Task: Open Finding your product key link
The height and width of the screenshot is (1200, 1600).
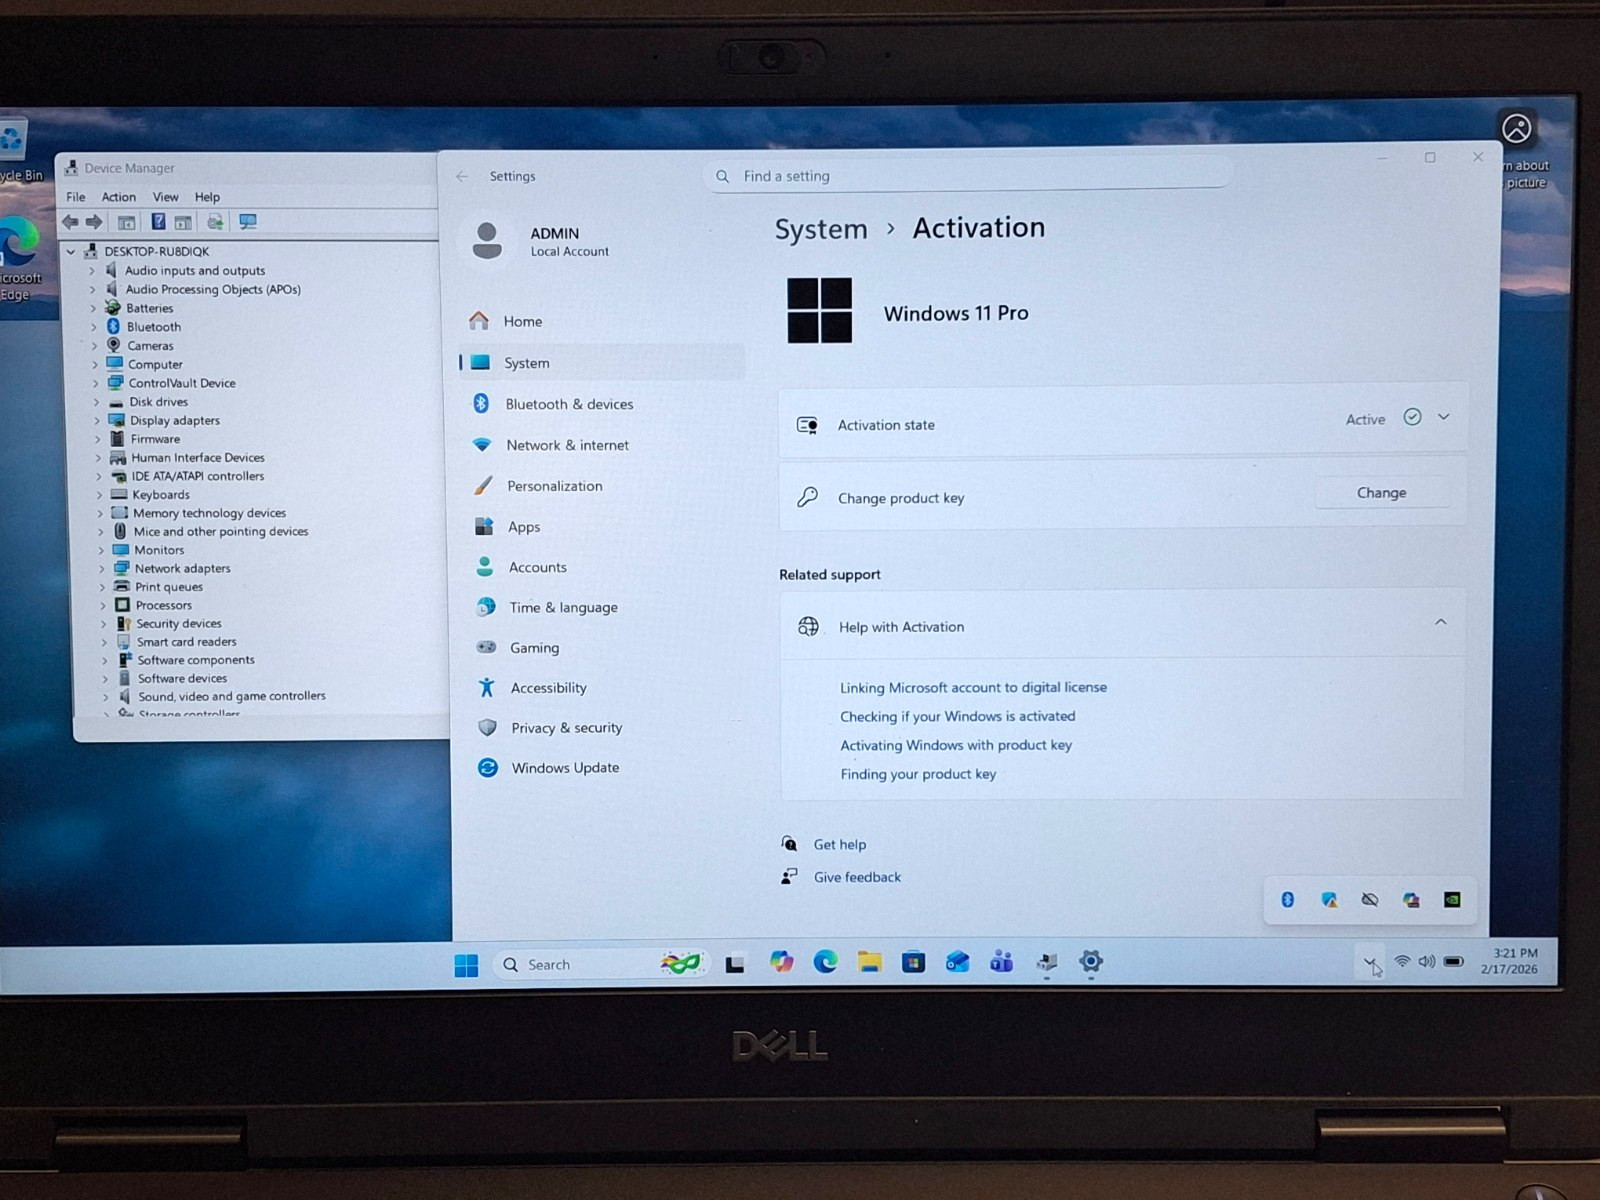Action: pyautogui.click(x=918, y=774)
